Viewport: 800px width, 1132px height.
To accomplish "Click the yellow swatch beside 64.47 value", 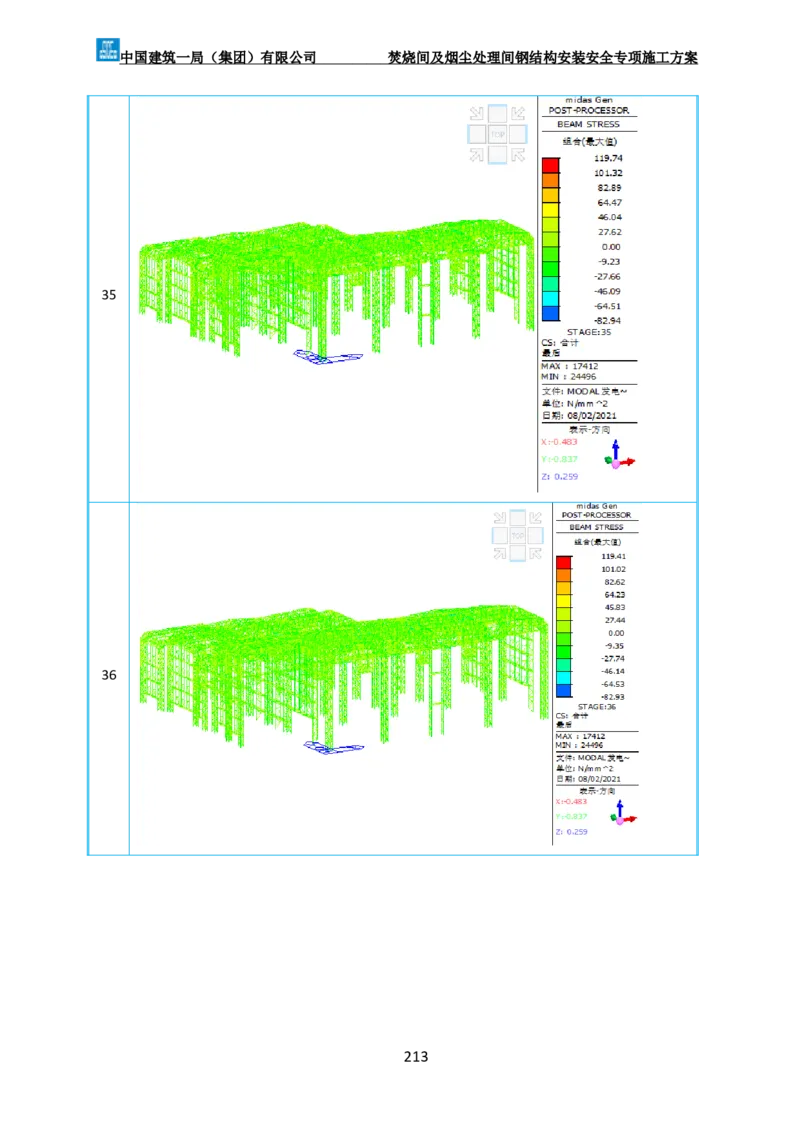I will click(552, 202).
